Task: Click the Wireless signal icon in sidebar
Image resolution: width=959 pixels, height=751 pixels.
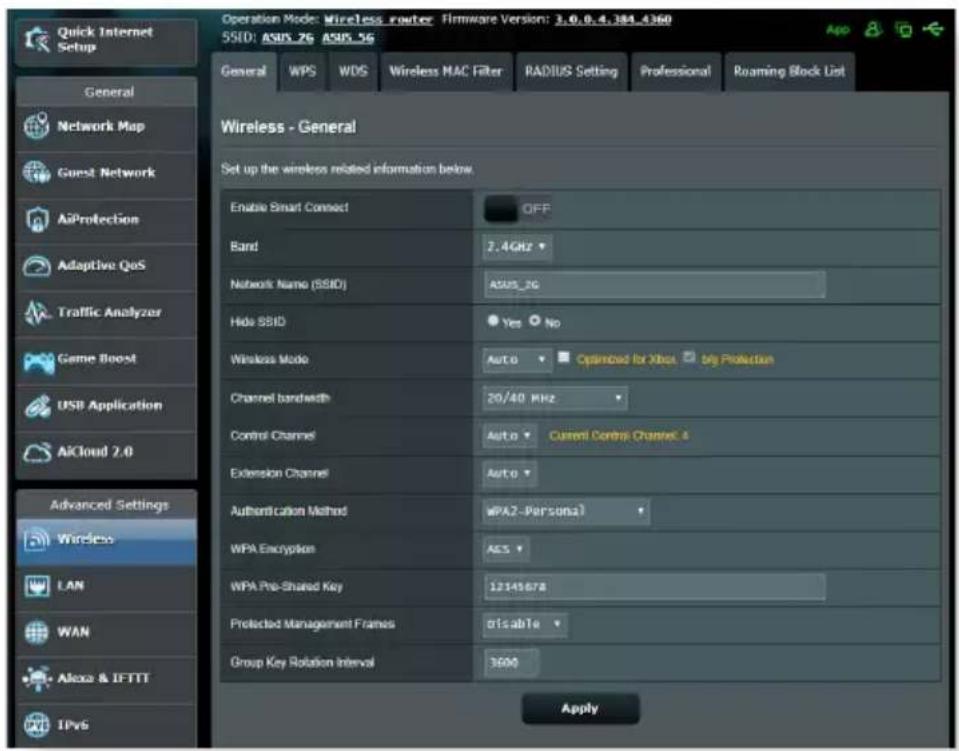Action: (x=37, y=539)
